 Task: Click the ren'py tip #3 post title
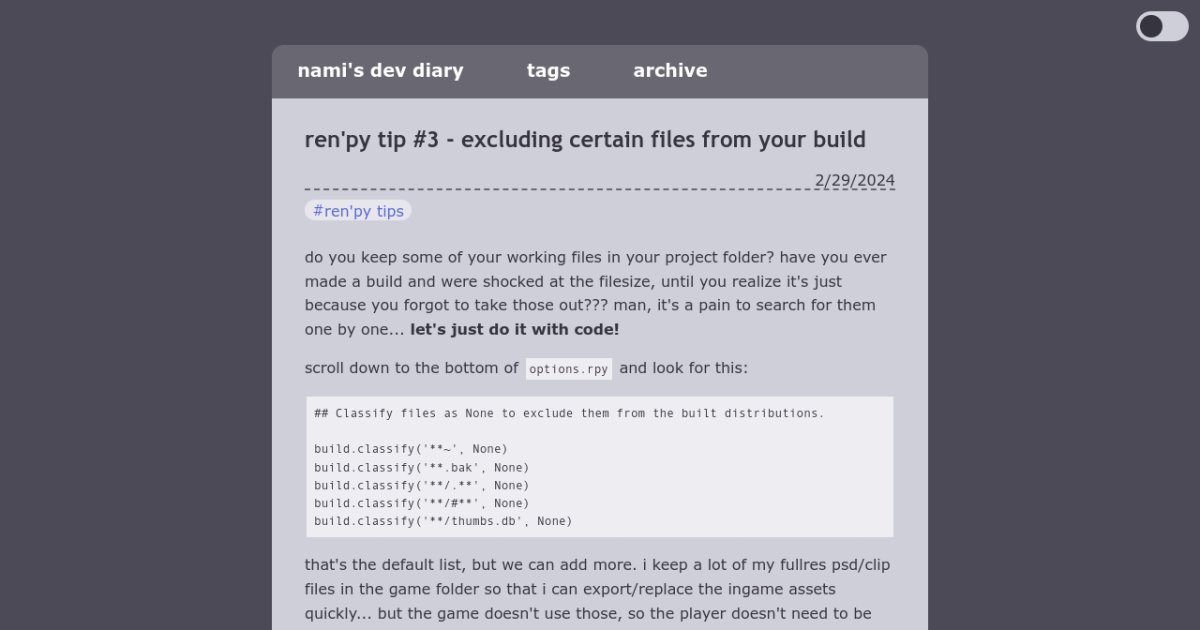click(585, 140)
